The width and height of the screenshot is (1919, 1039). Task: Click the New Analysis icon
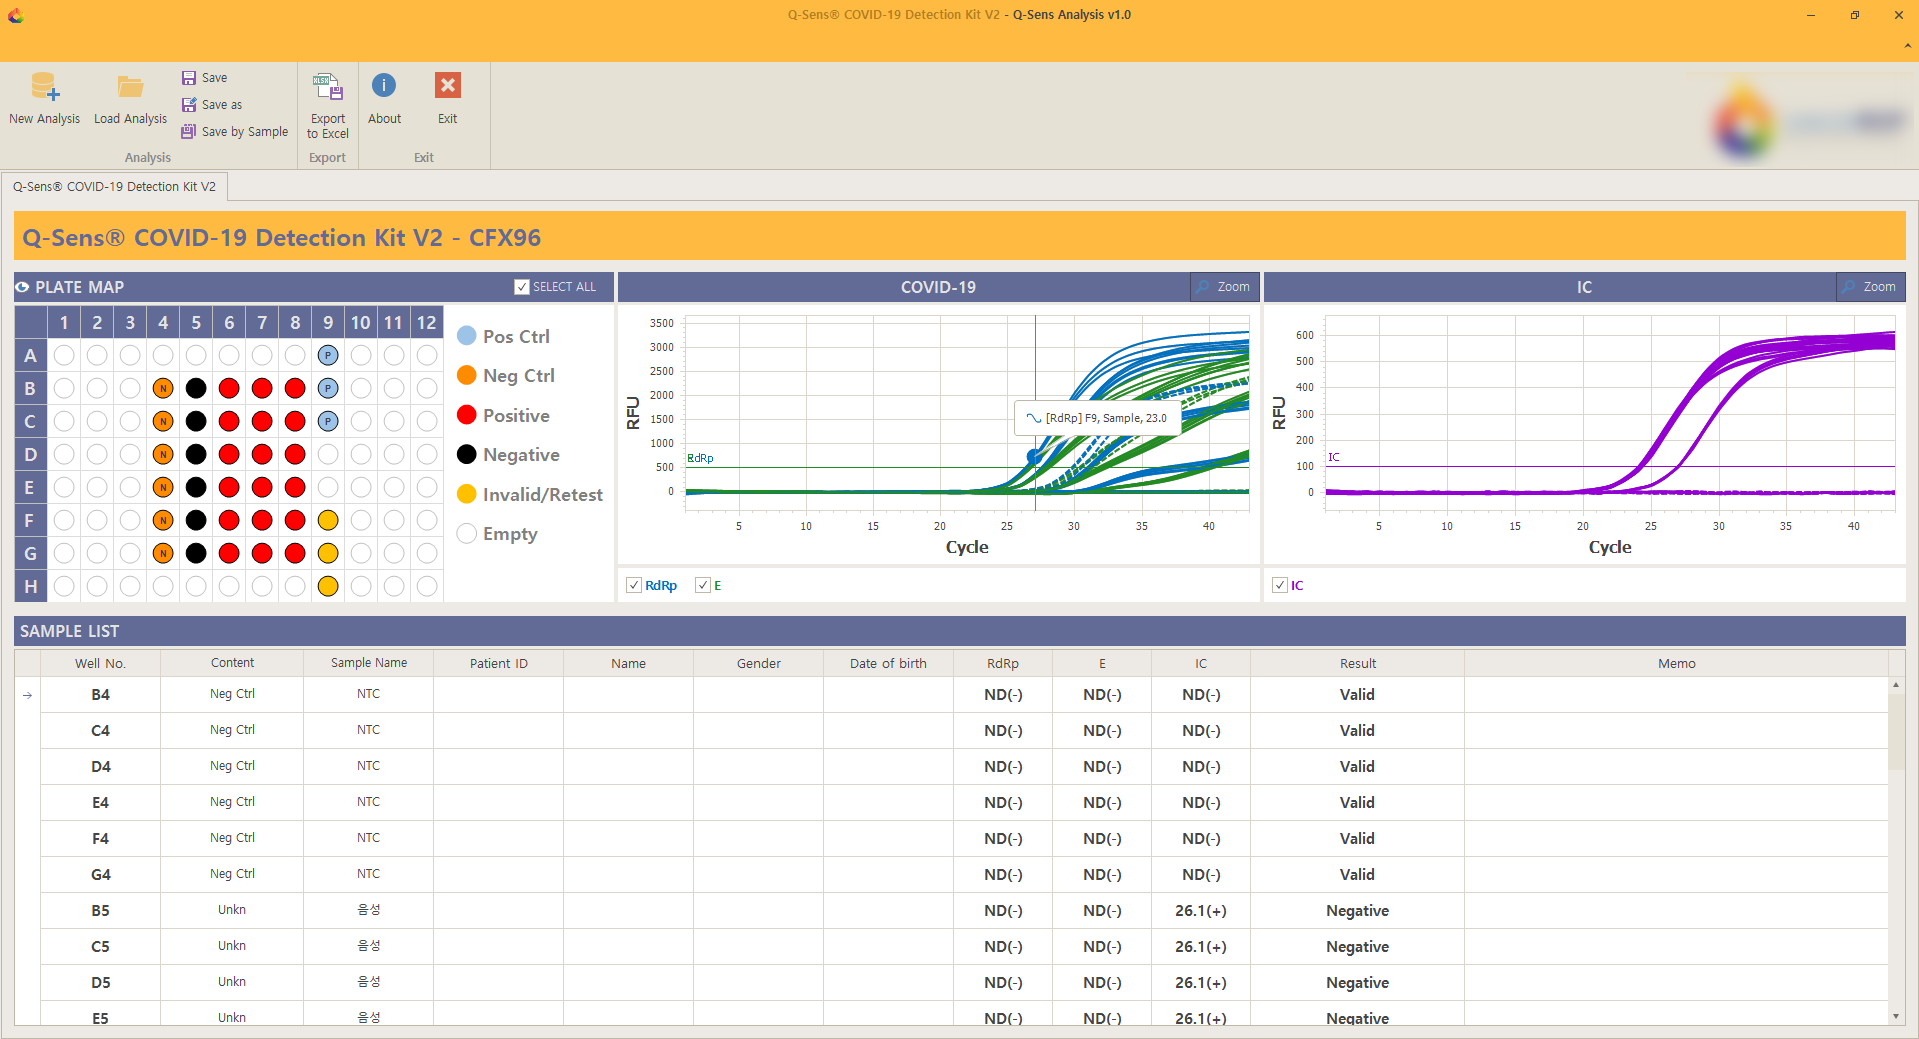click(45, 88)
